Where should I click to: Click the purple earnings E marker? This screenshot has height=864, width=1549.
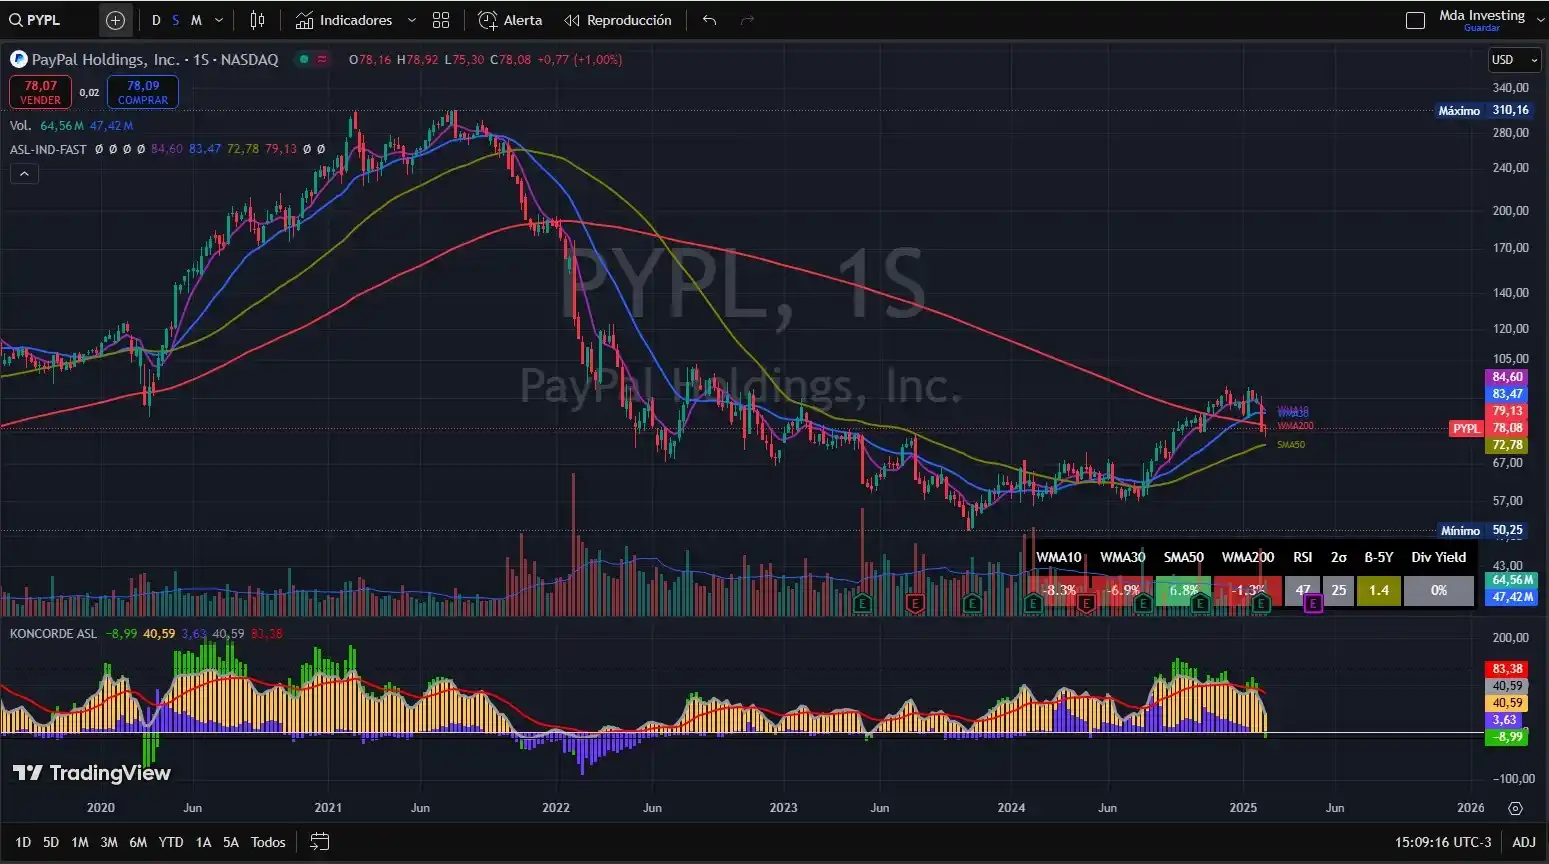(1313, 603)
